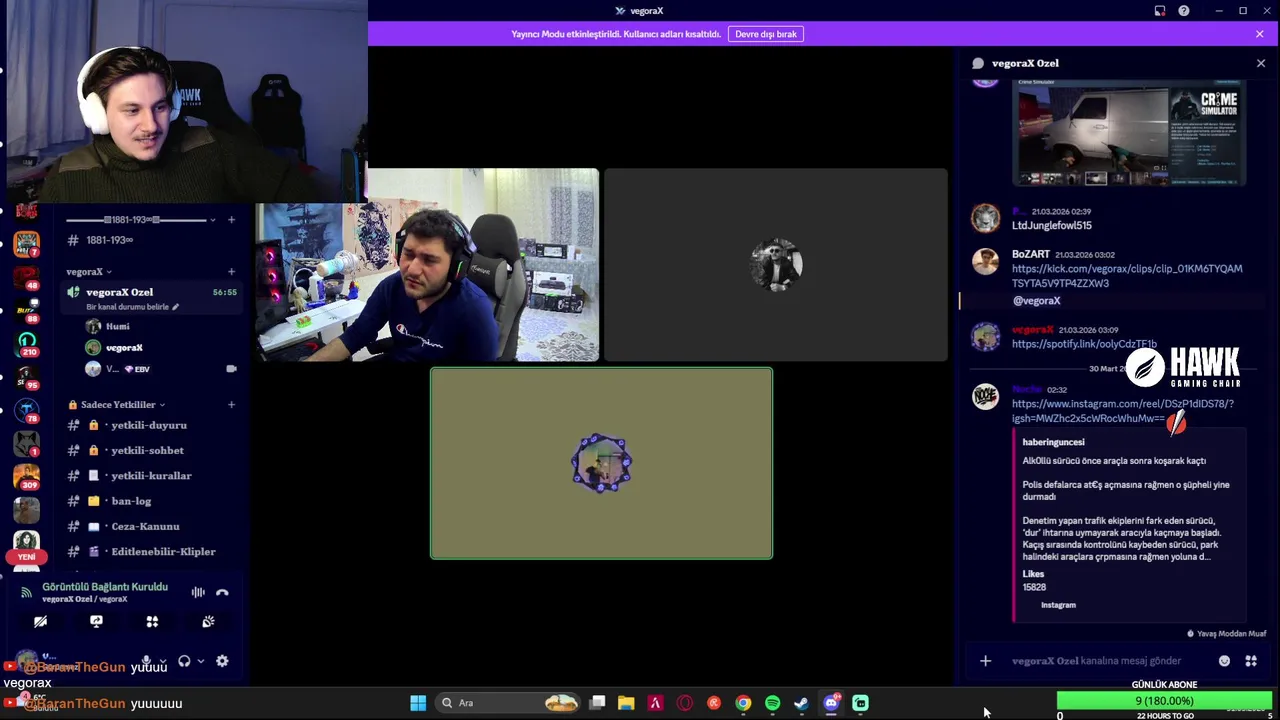
Task: Disable streamer mode with Devre dışı bırak
Action: coord(766,34)
